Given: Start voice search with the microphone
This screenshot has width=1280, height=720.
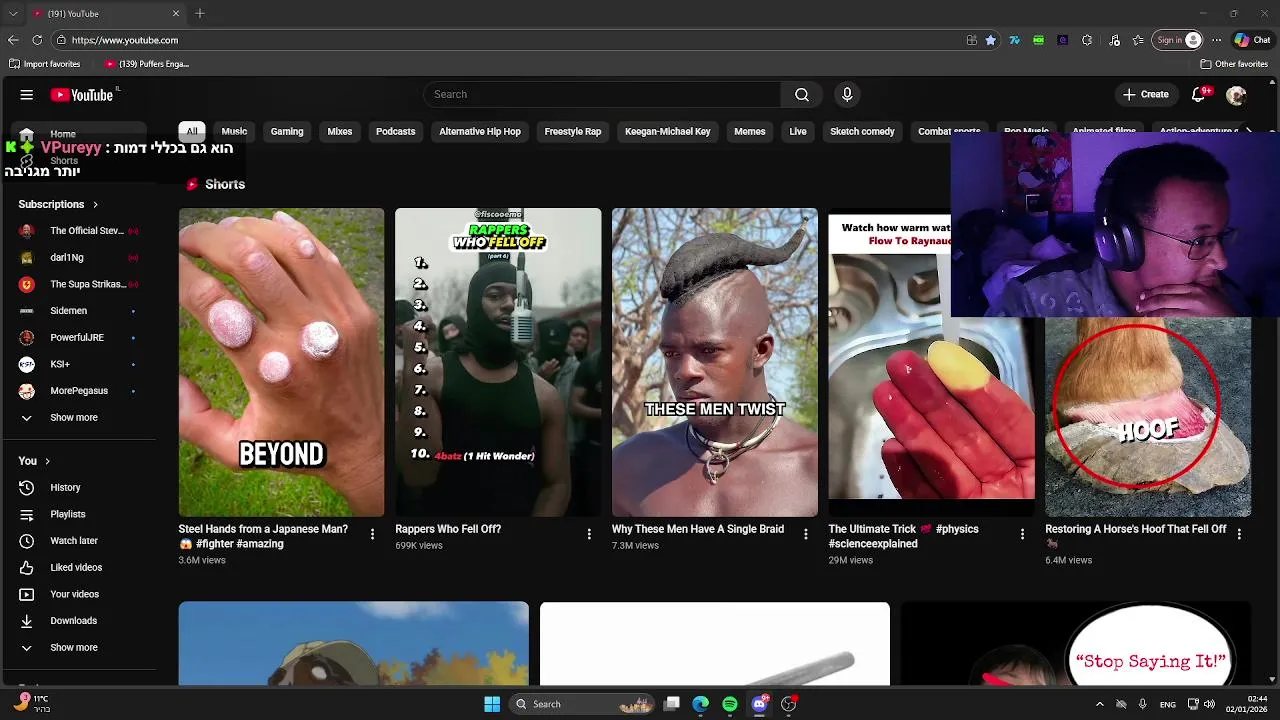Looking at the screenshot, I should coord(847,94).
